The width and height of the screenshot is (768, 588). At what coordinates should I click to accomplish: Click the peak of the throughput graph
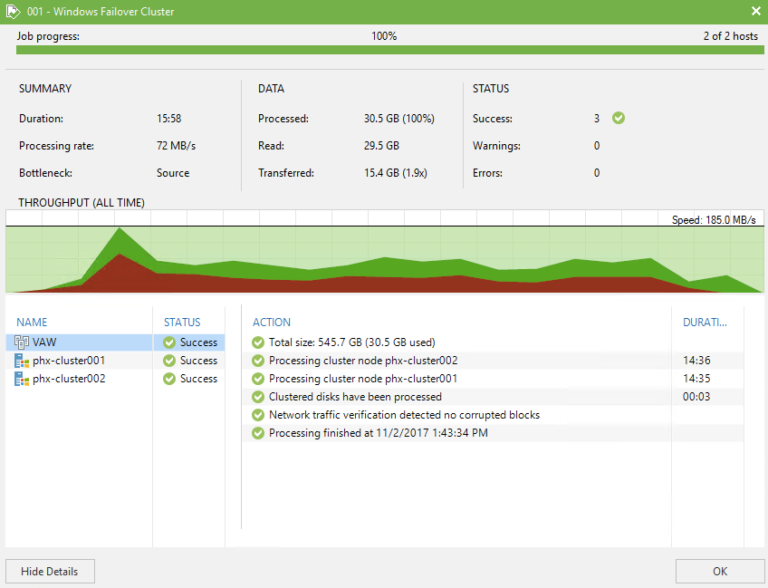tap(119, 229)
